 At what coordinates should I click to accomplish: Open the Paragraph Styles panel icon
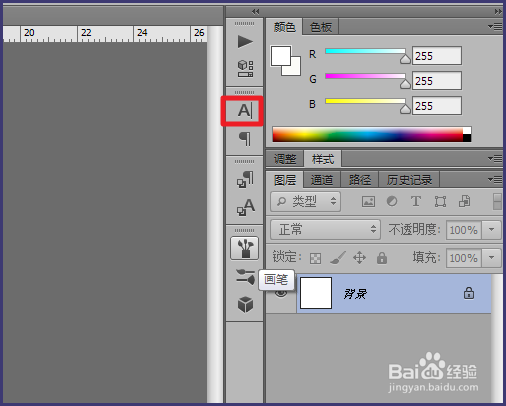(x=245, y=180)
